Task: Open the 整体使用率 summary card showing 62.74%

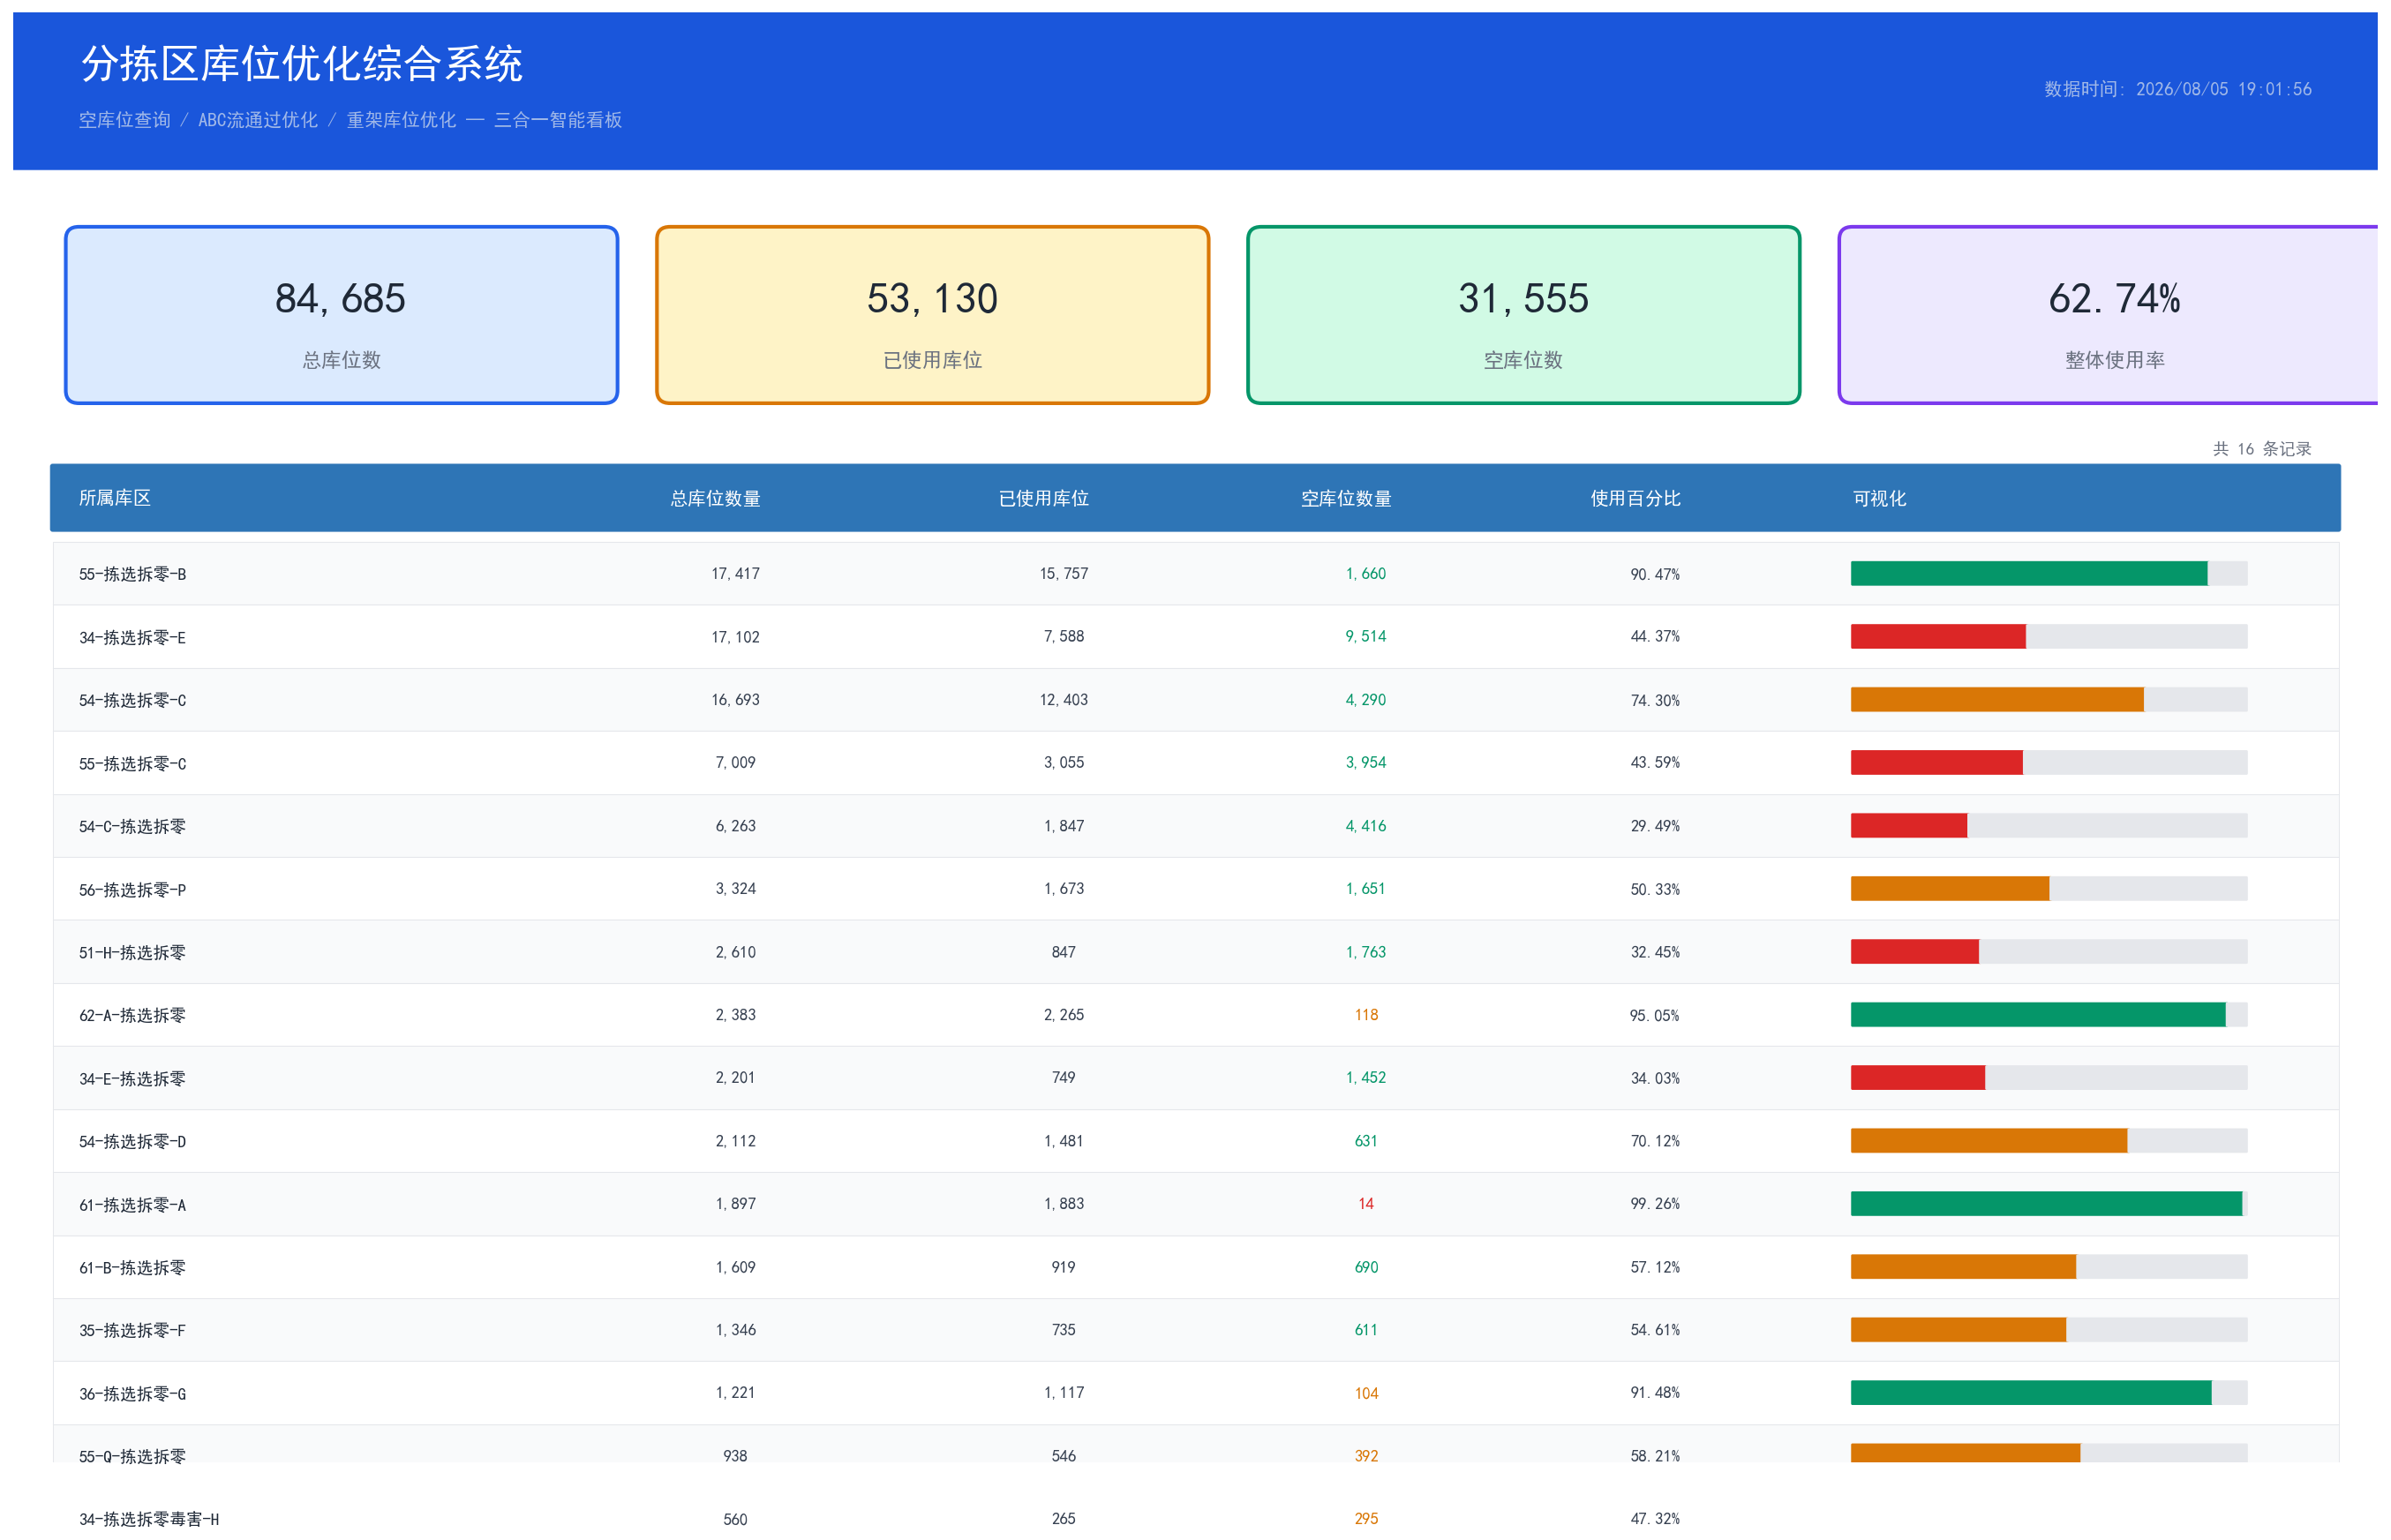Action: pos(2108,315)
